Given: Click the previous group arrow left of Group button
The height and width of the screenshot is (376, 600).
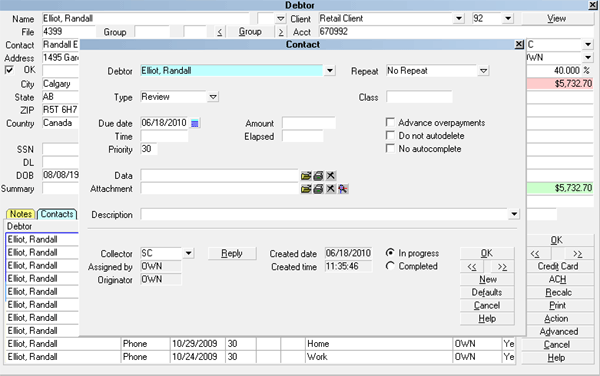Looking at the screenshot, I should point(220,32).
